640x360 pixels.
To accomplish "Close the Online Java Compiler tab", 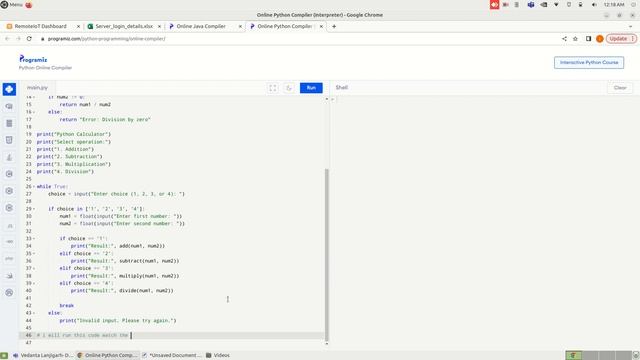I will 240,26.
